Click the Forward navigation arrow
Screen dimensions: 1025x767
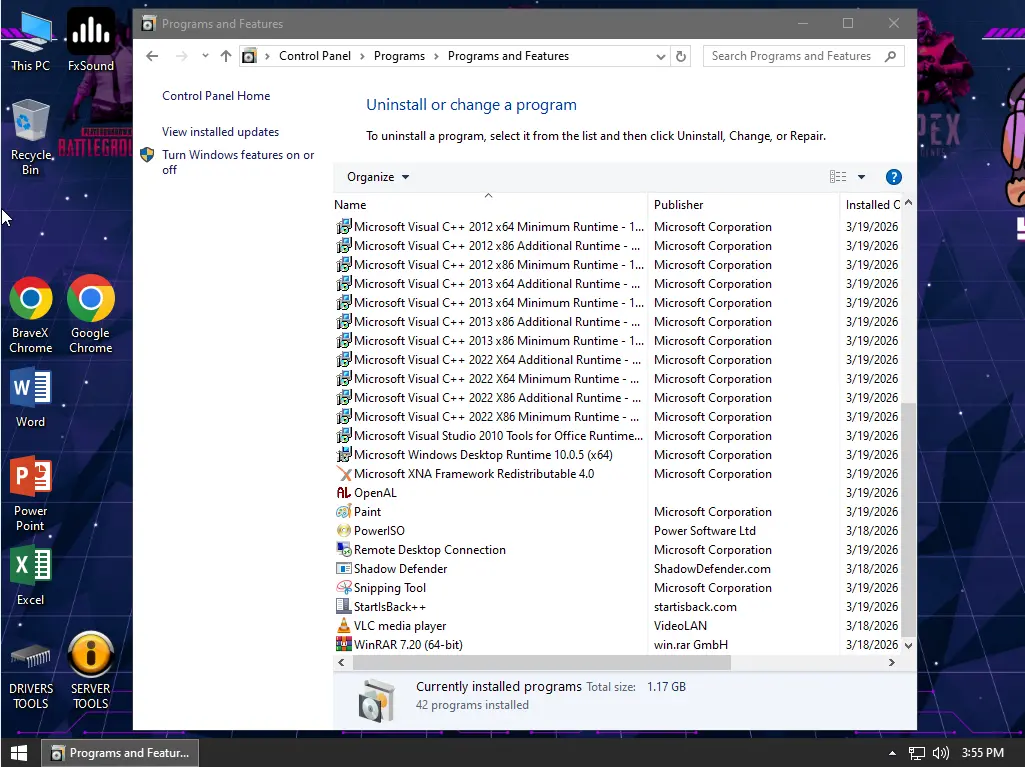coord(182,56)
